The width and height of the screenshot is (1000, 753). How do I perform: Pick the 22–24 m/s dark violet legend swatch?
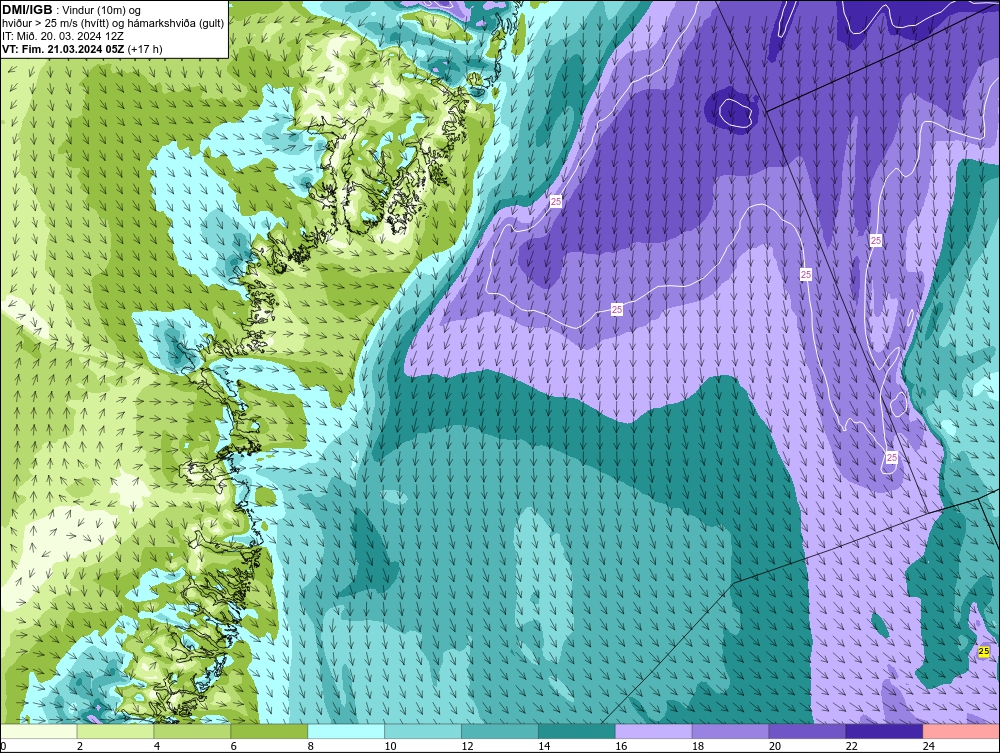[884, 731]
